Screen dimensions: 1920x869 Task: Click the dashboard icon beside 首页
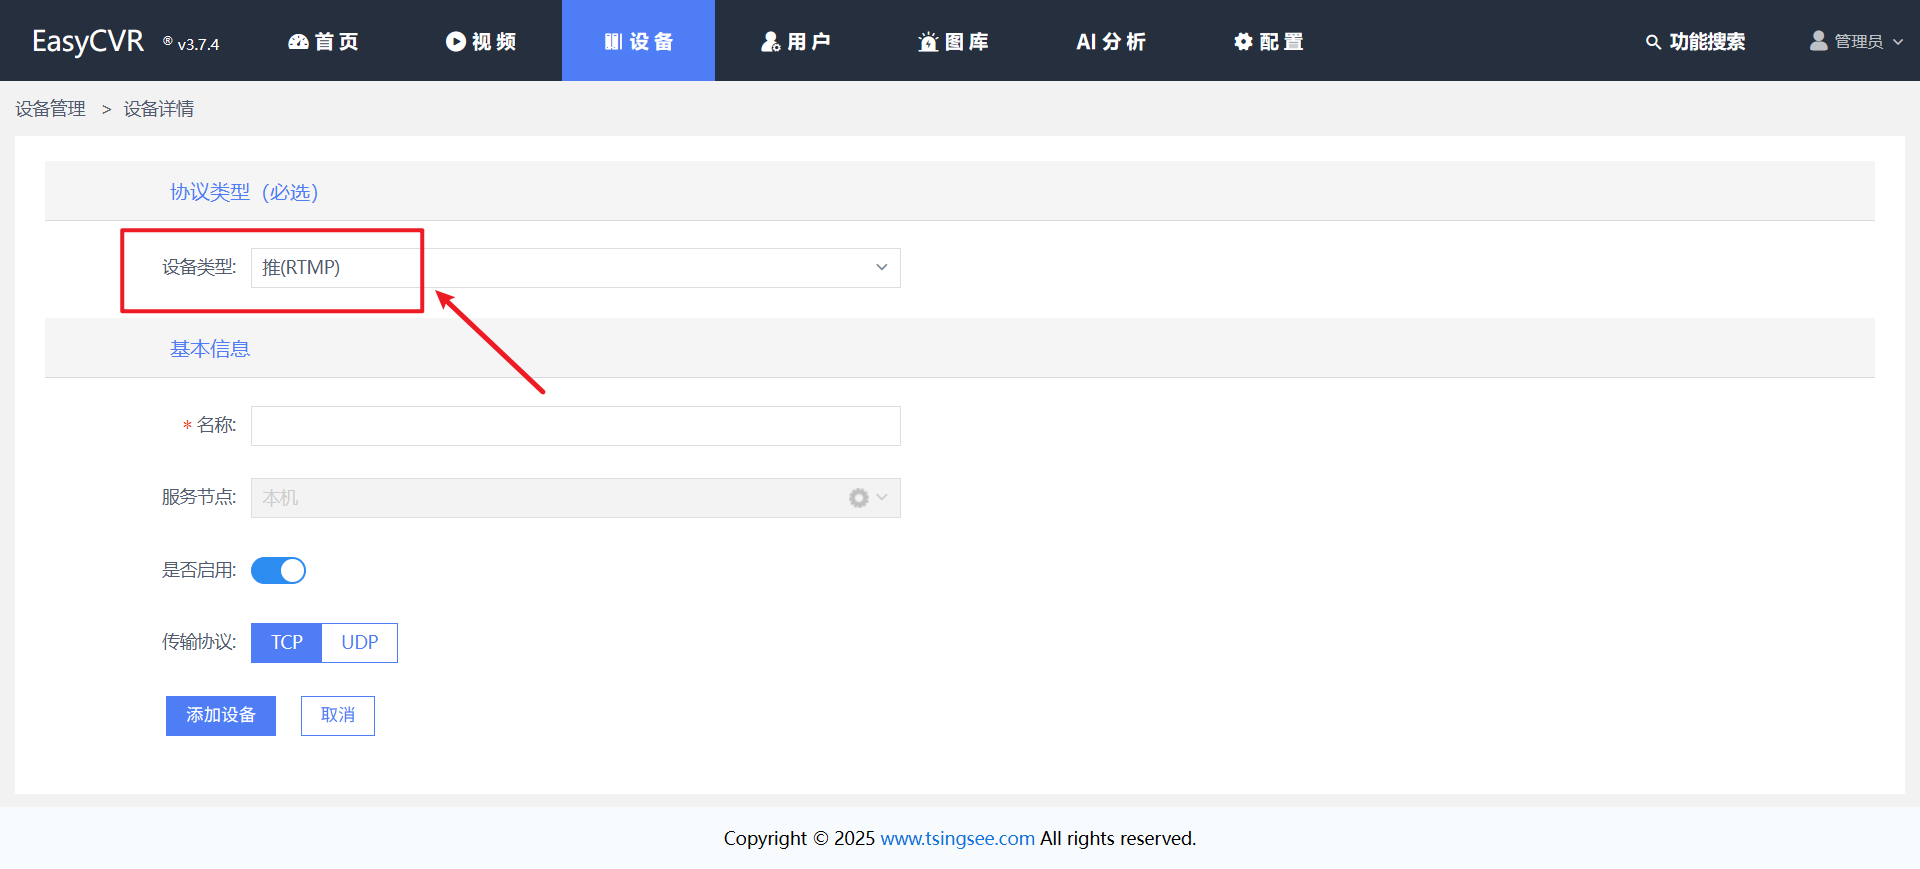click(x=298, y=42)
